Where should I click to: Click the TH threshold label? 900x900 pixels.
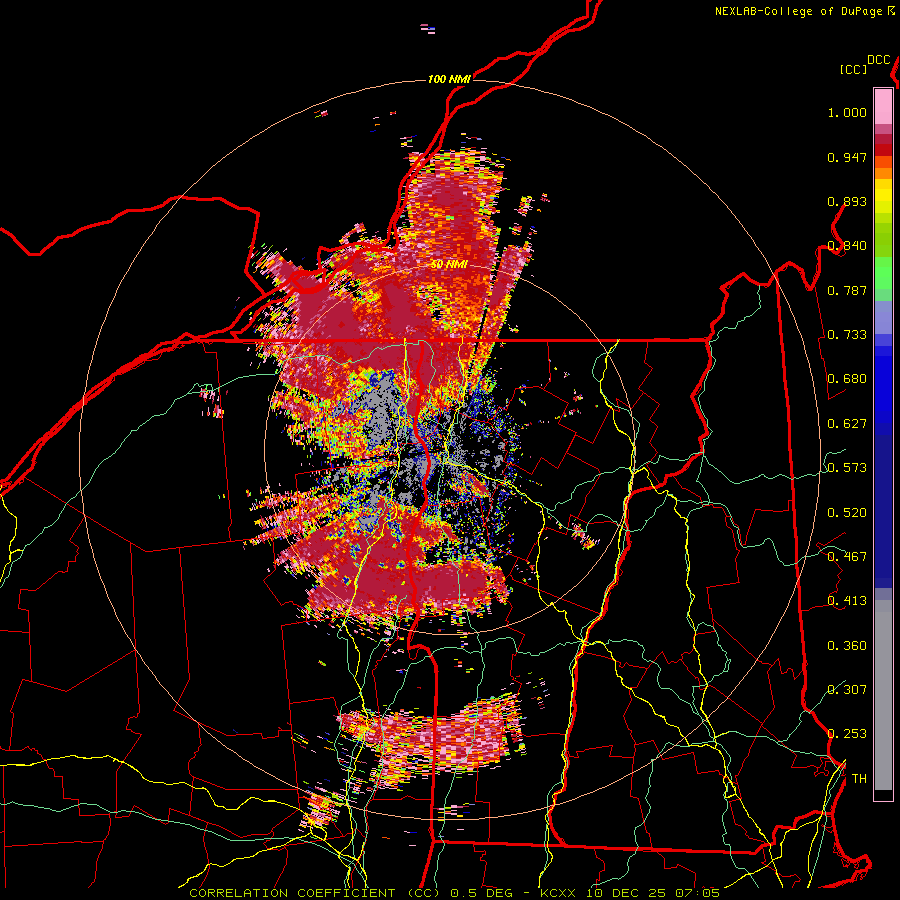859,779
